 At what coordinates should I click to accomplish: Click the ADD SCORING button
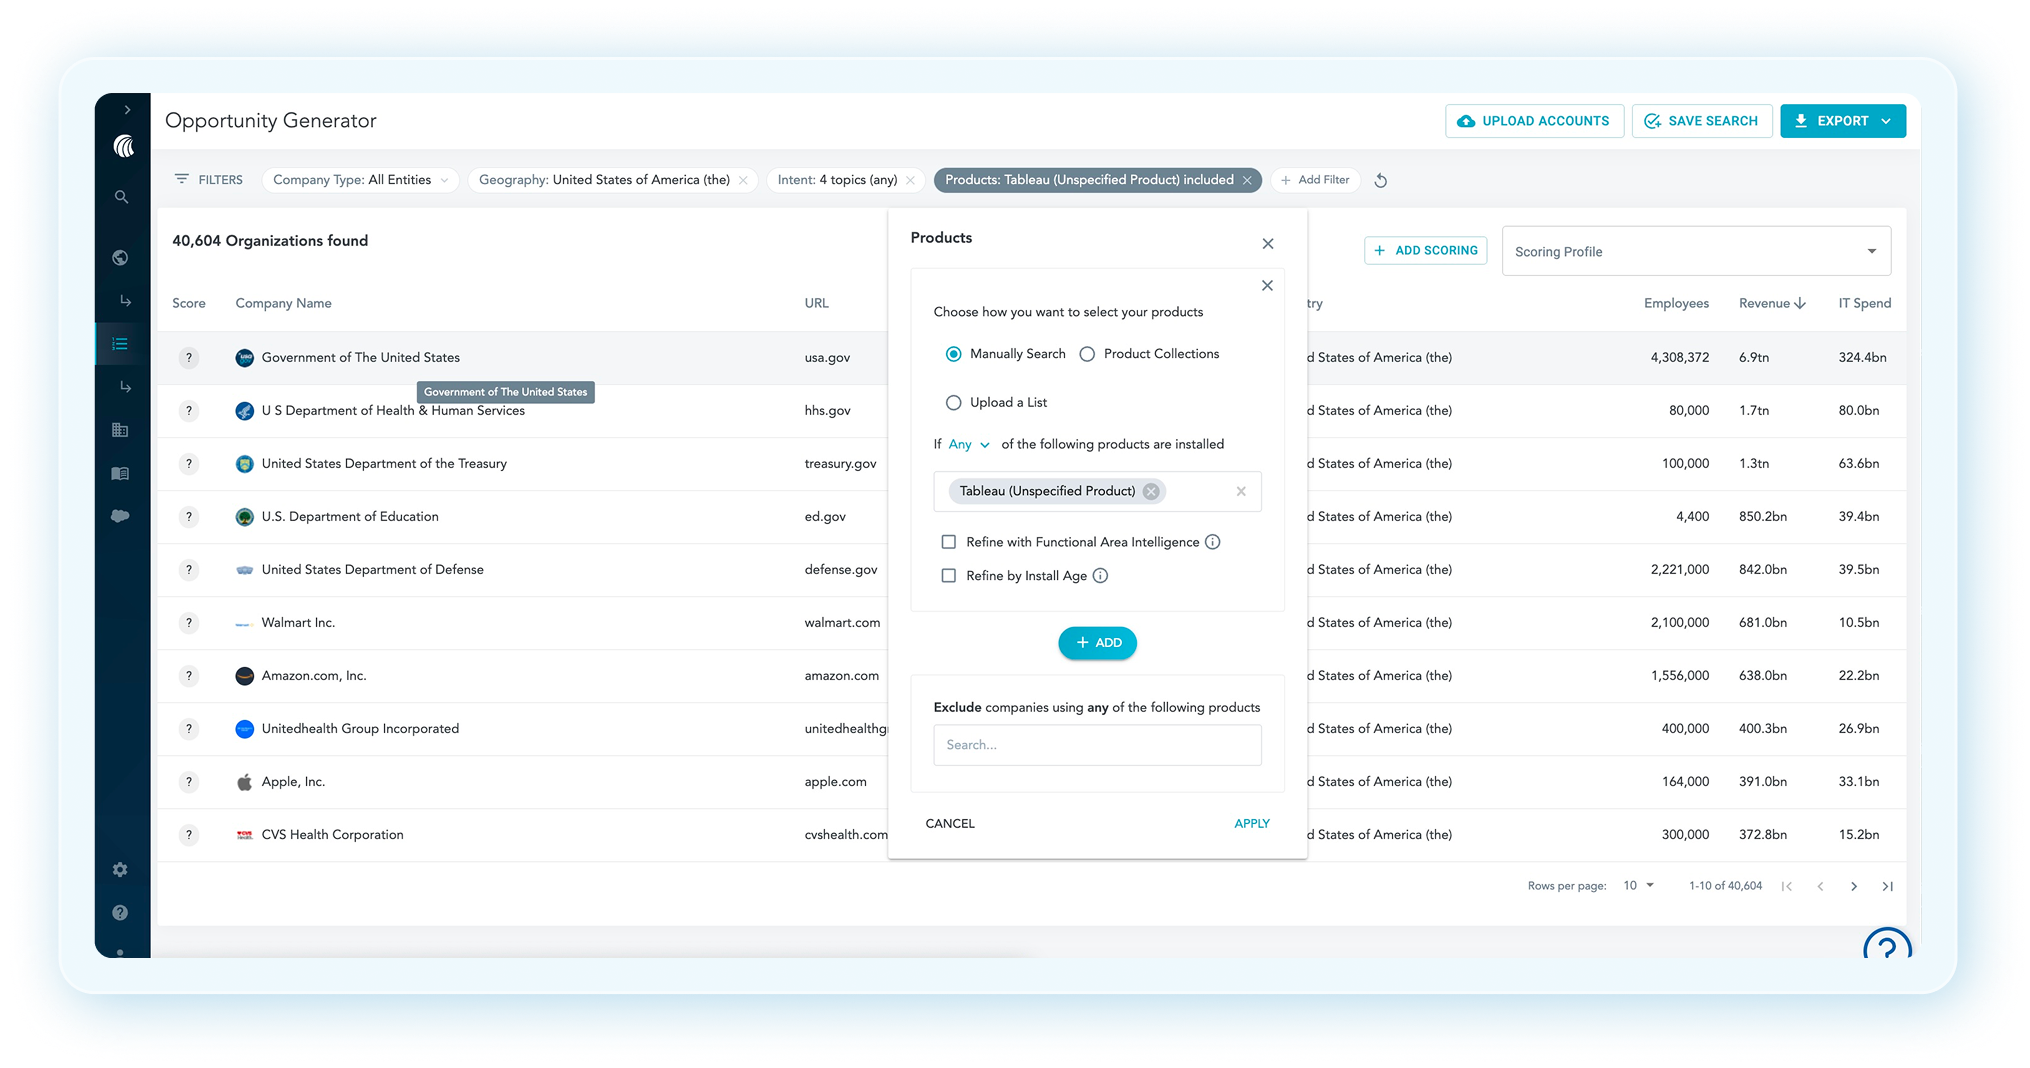1426,251
